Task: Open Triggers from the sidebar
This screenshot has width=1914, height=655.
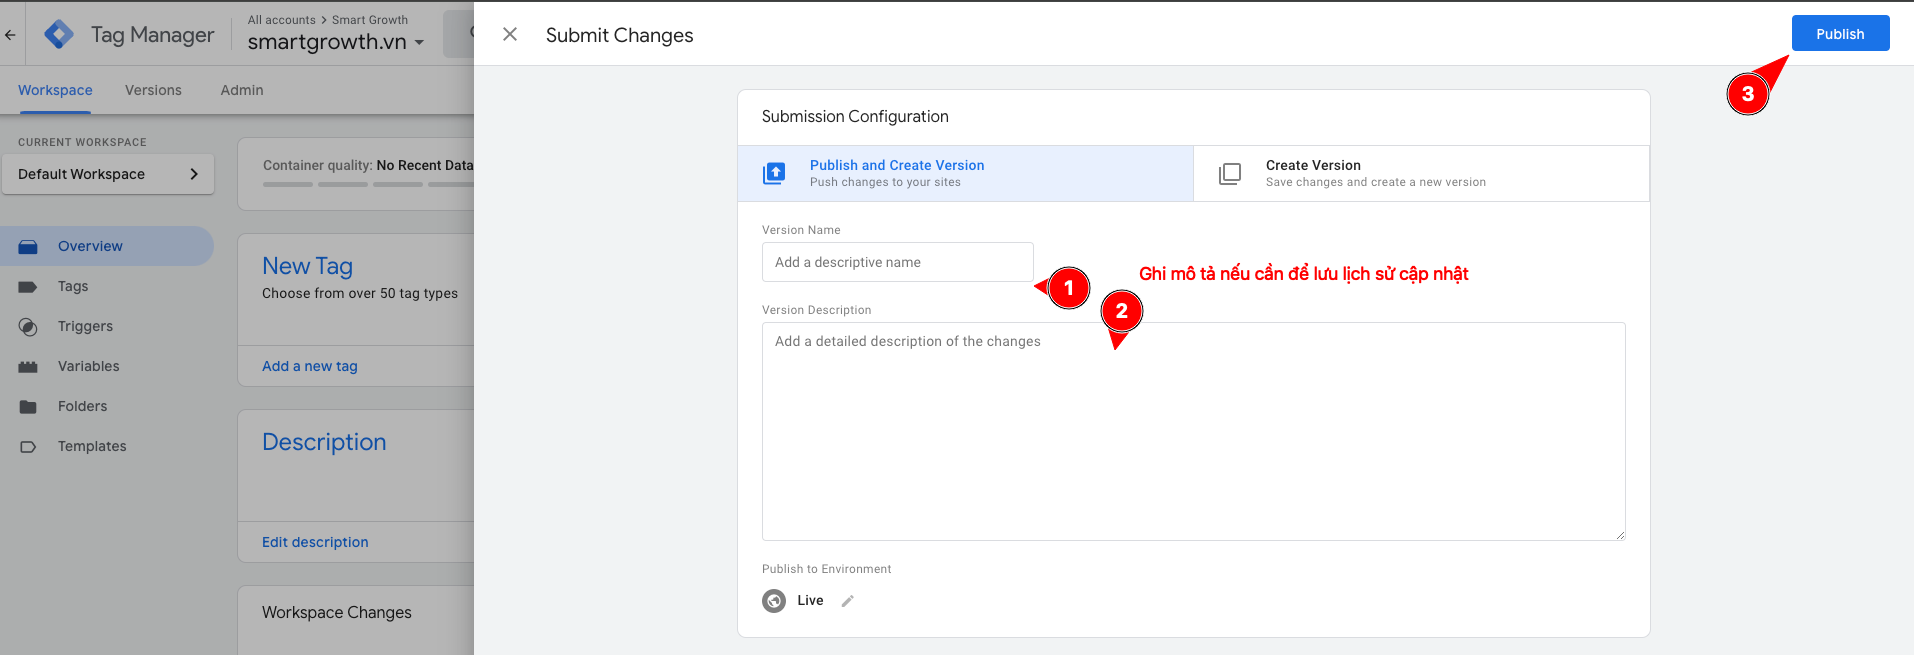Action: (85, 326)
